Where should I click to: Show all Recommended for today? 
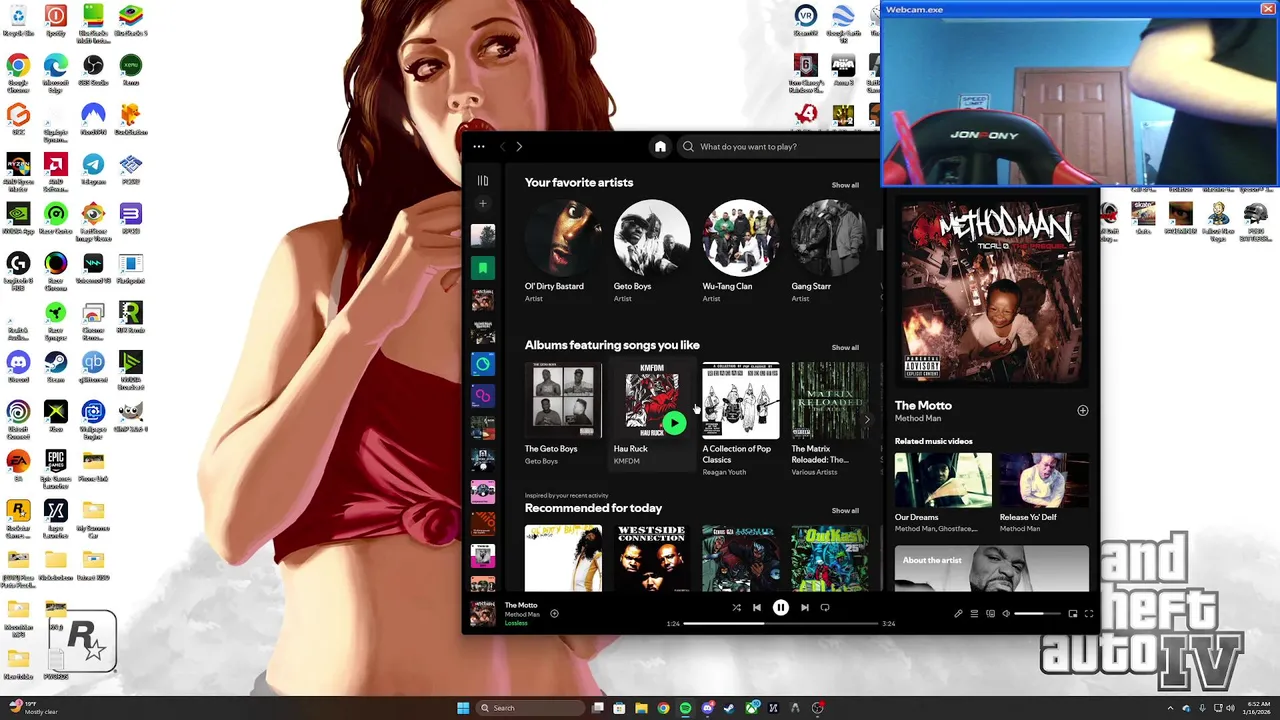845,511
